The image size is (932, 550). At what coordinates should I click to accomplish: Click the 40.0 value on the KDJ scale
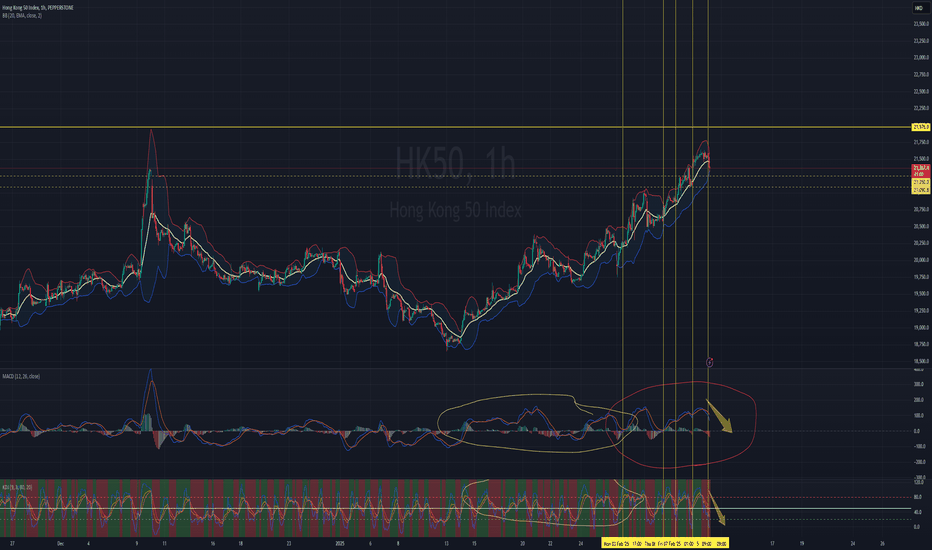click(x=918, y=512)
